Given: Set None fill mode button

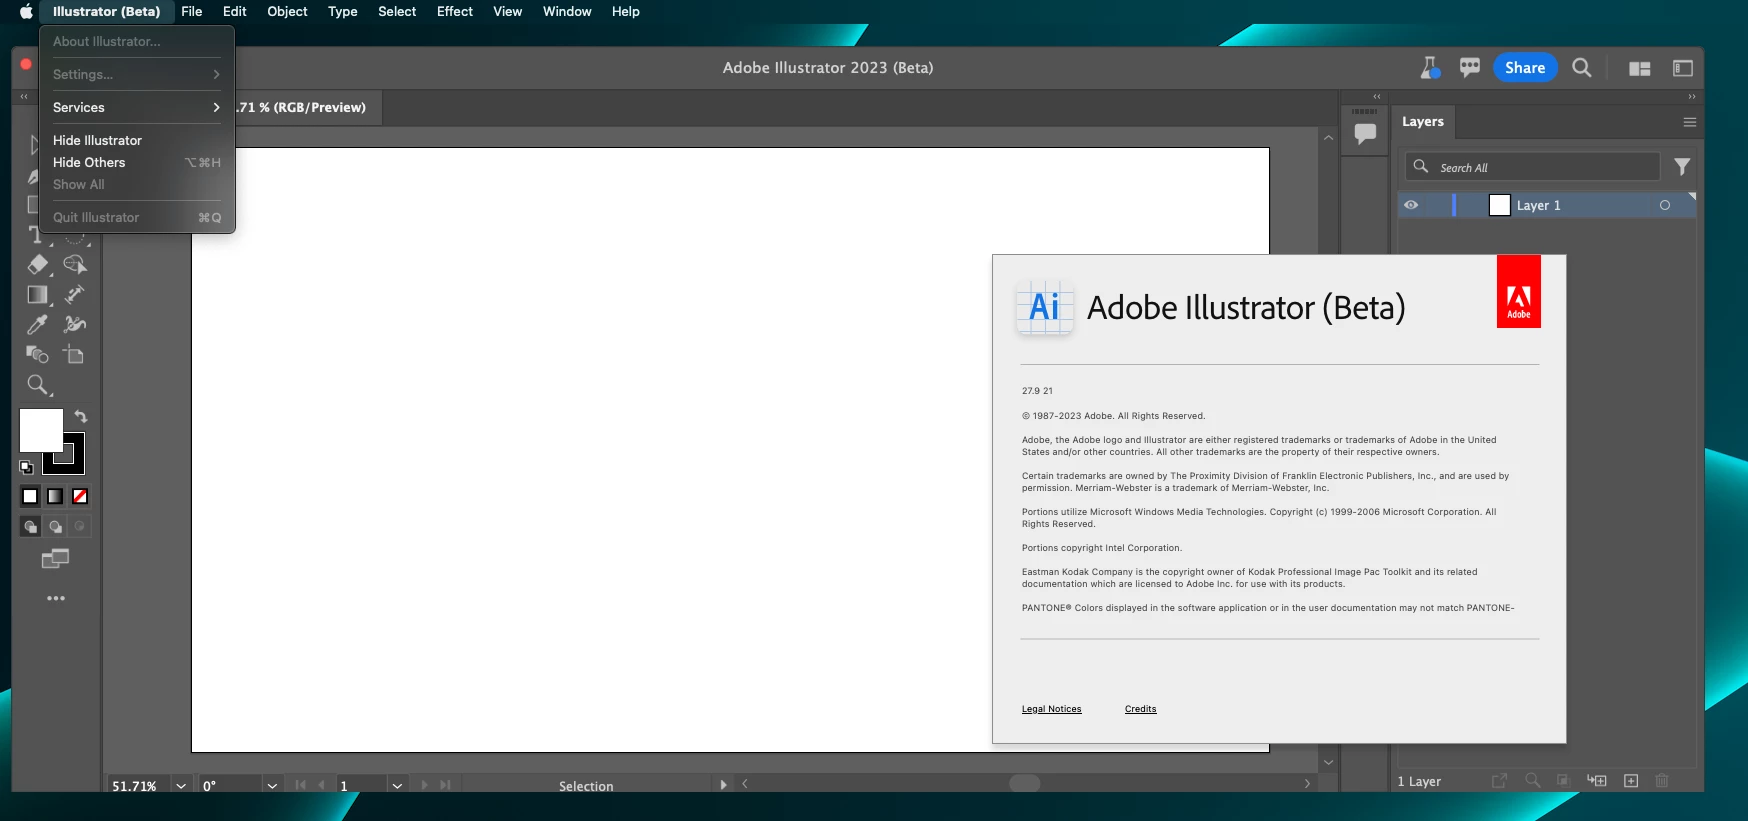Looking at the screenshot, I should click(80, 496).
